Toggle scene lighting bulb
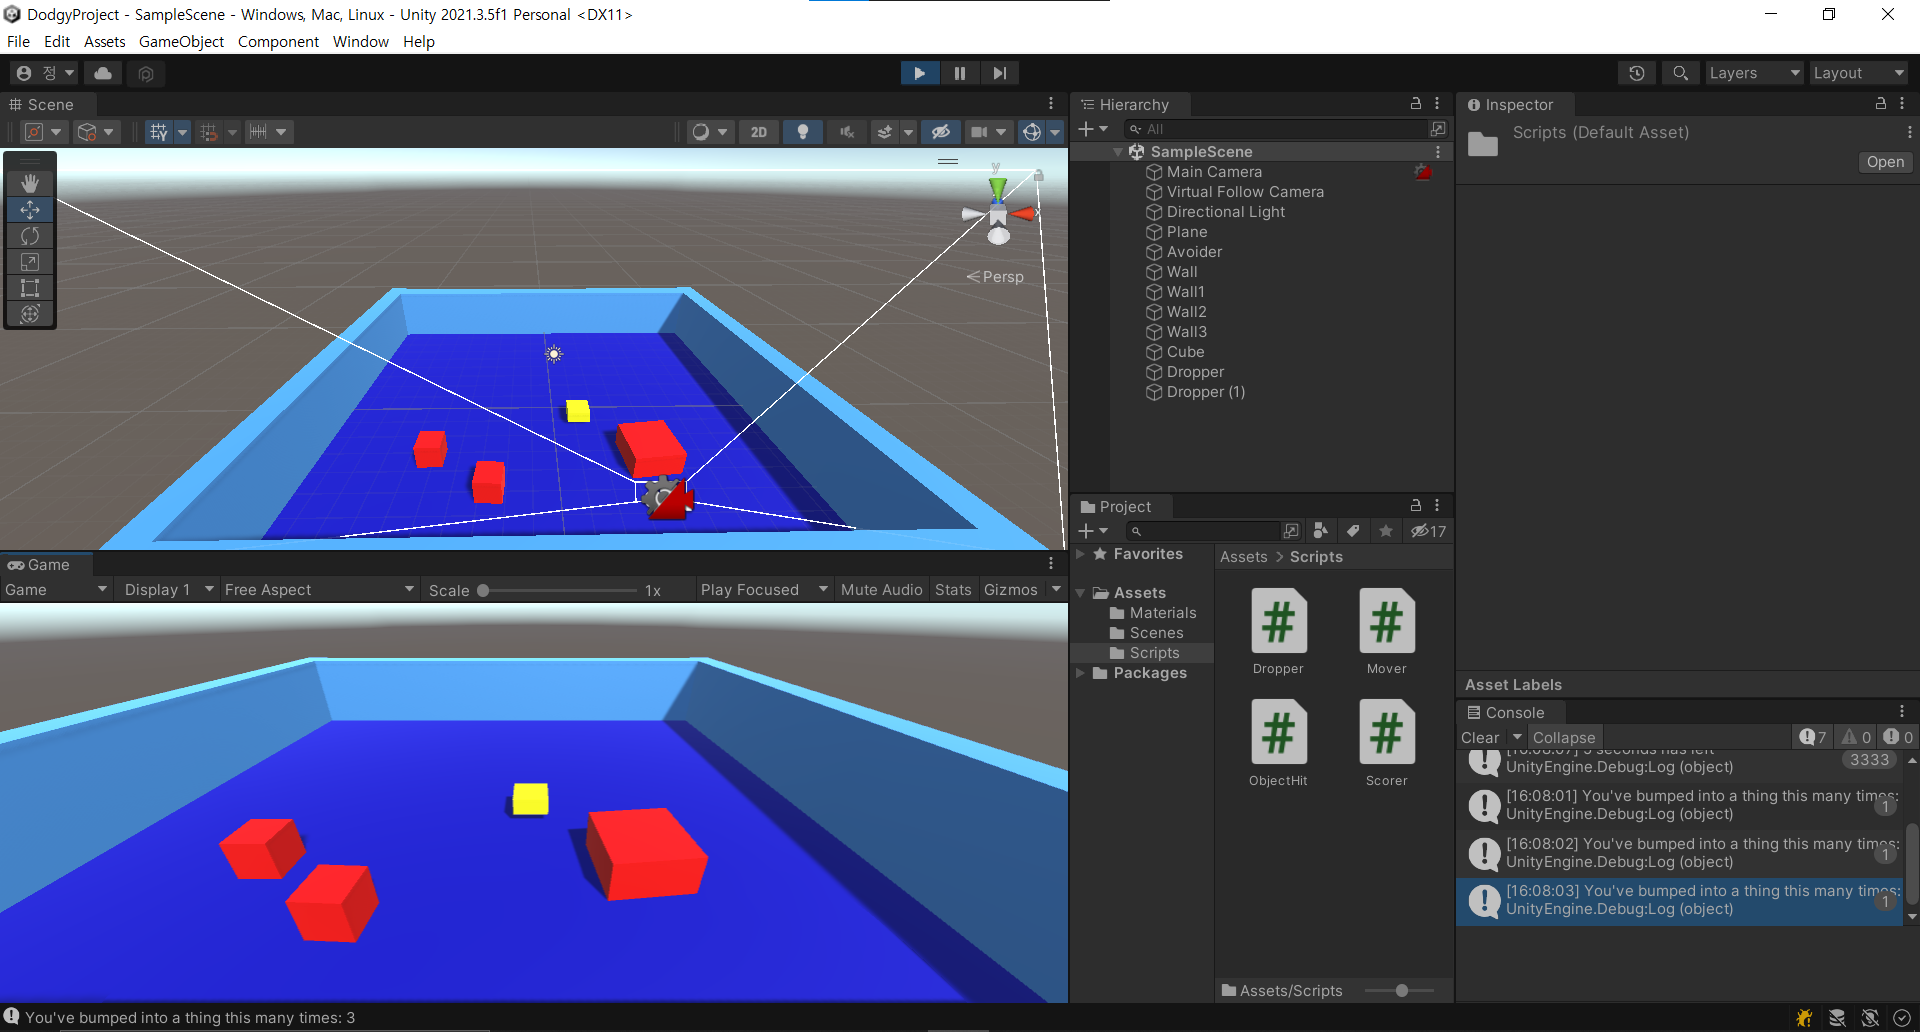 [802, 132]
